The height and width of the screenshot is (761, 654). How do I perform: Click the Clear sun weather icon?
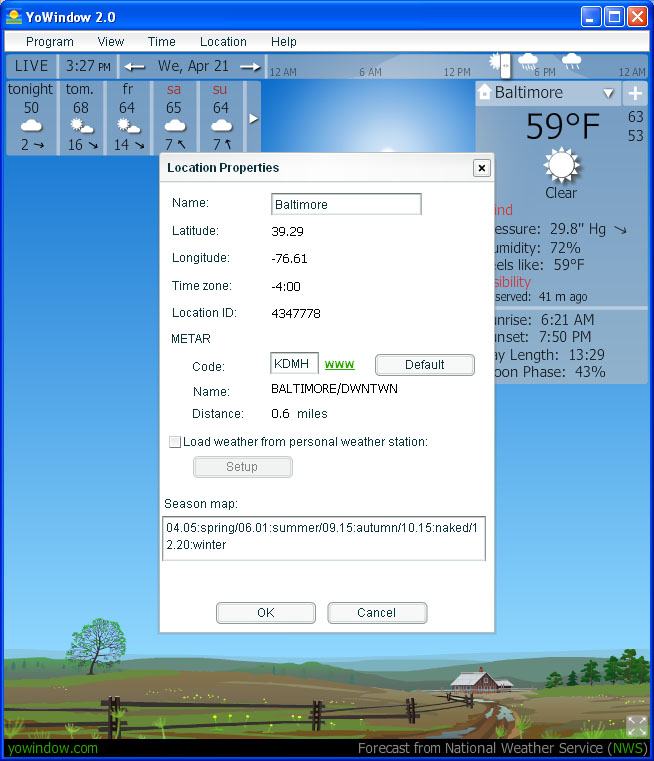pos(561,165)
